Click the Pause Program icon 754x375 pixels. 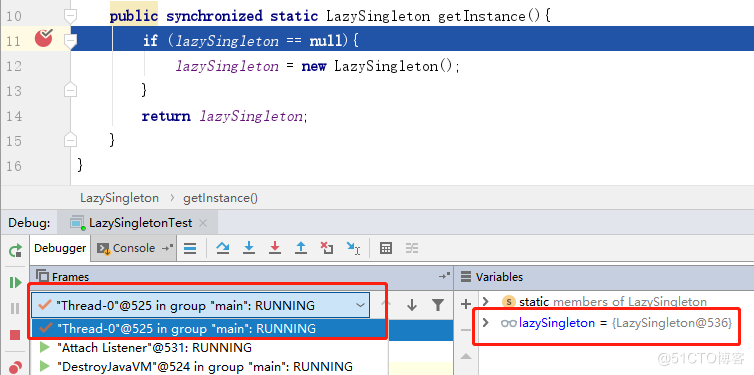coord(15,308)
